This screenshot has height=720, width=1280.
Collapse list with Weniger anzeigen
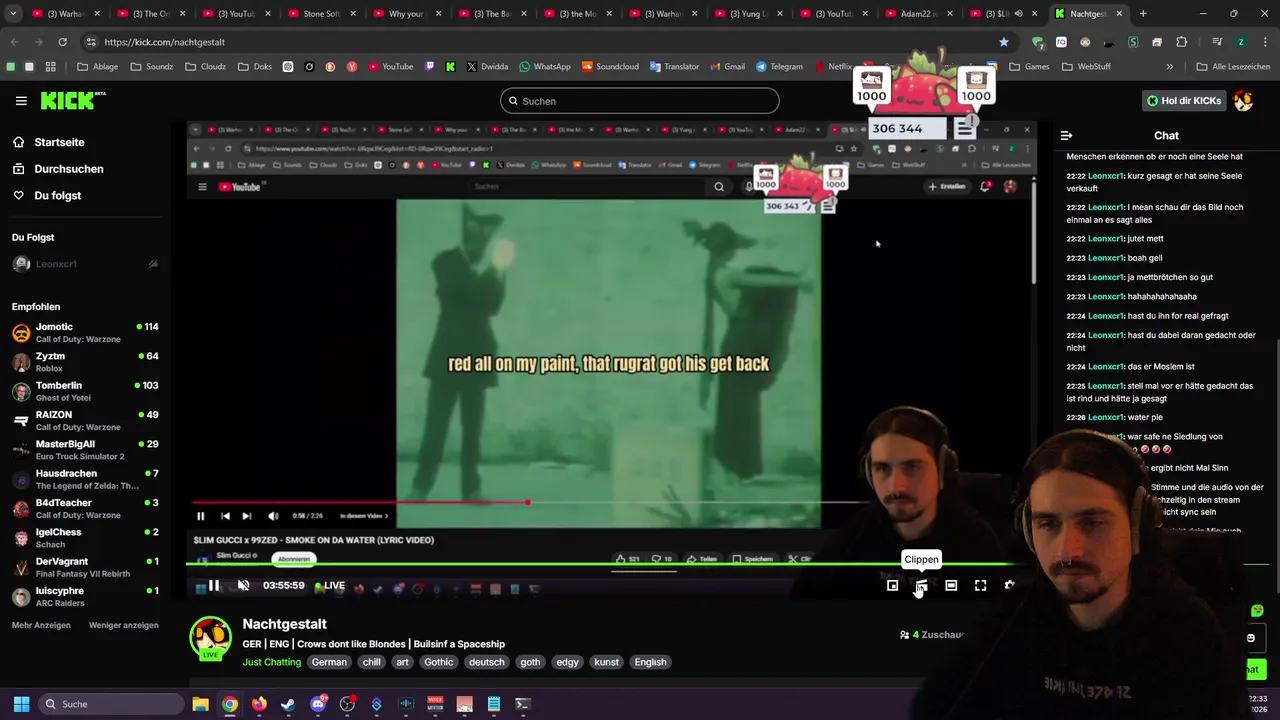(124, 625)
